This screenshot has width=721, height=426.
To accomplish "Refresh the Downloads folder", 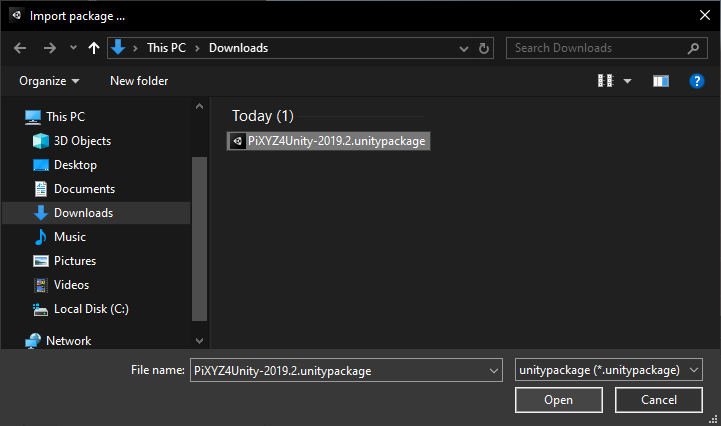I will (484, 48).
